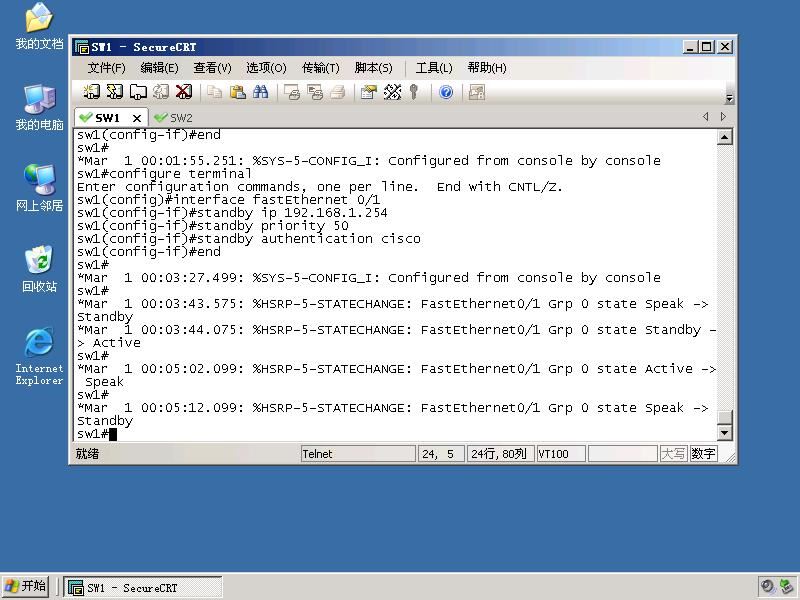The height and width of the screenshot is (600, 800).
Task: Click the grayed Auto Print printer icon
Action: pos(338,92)
